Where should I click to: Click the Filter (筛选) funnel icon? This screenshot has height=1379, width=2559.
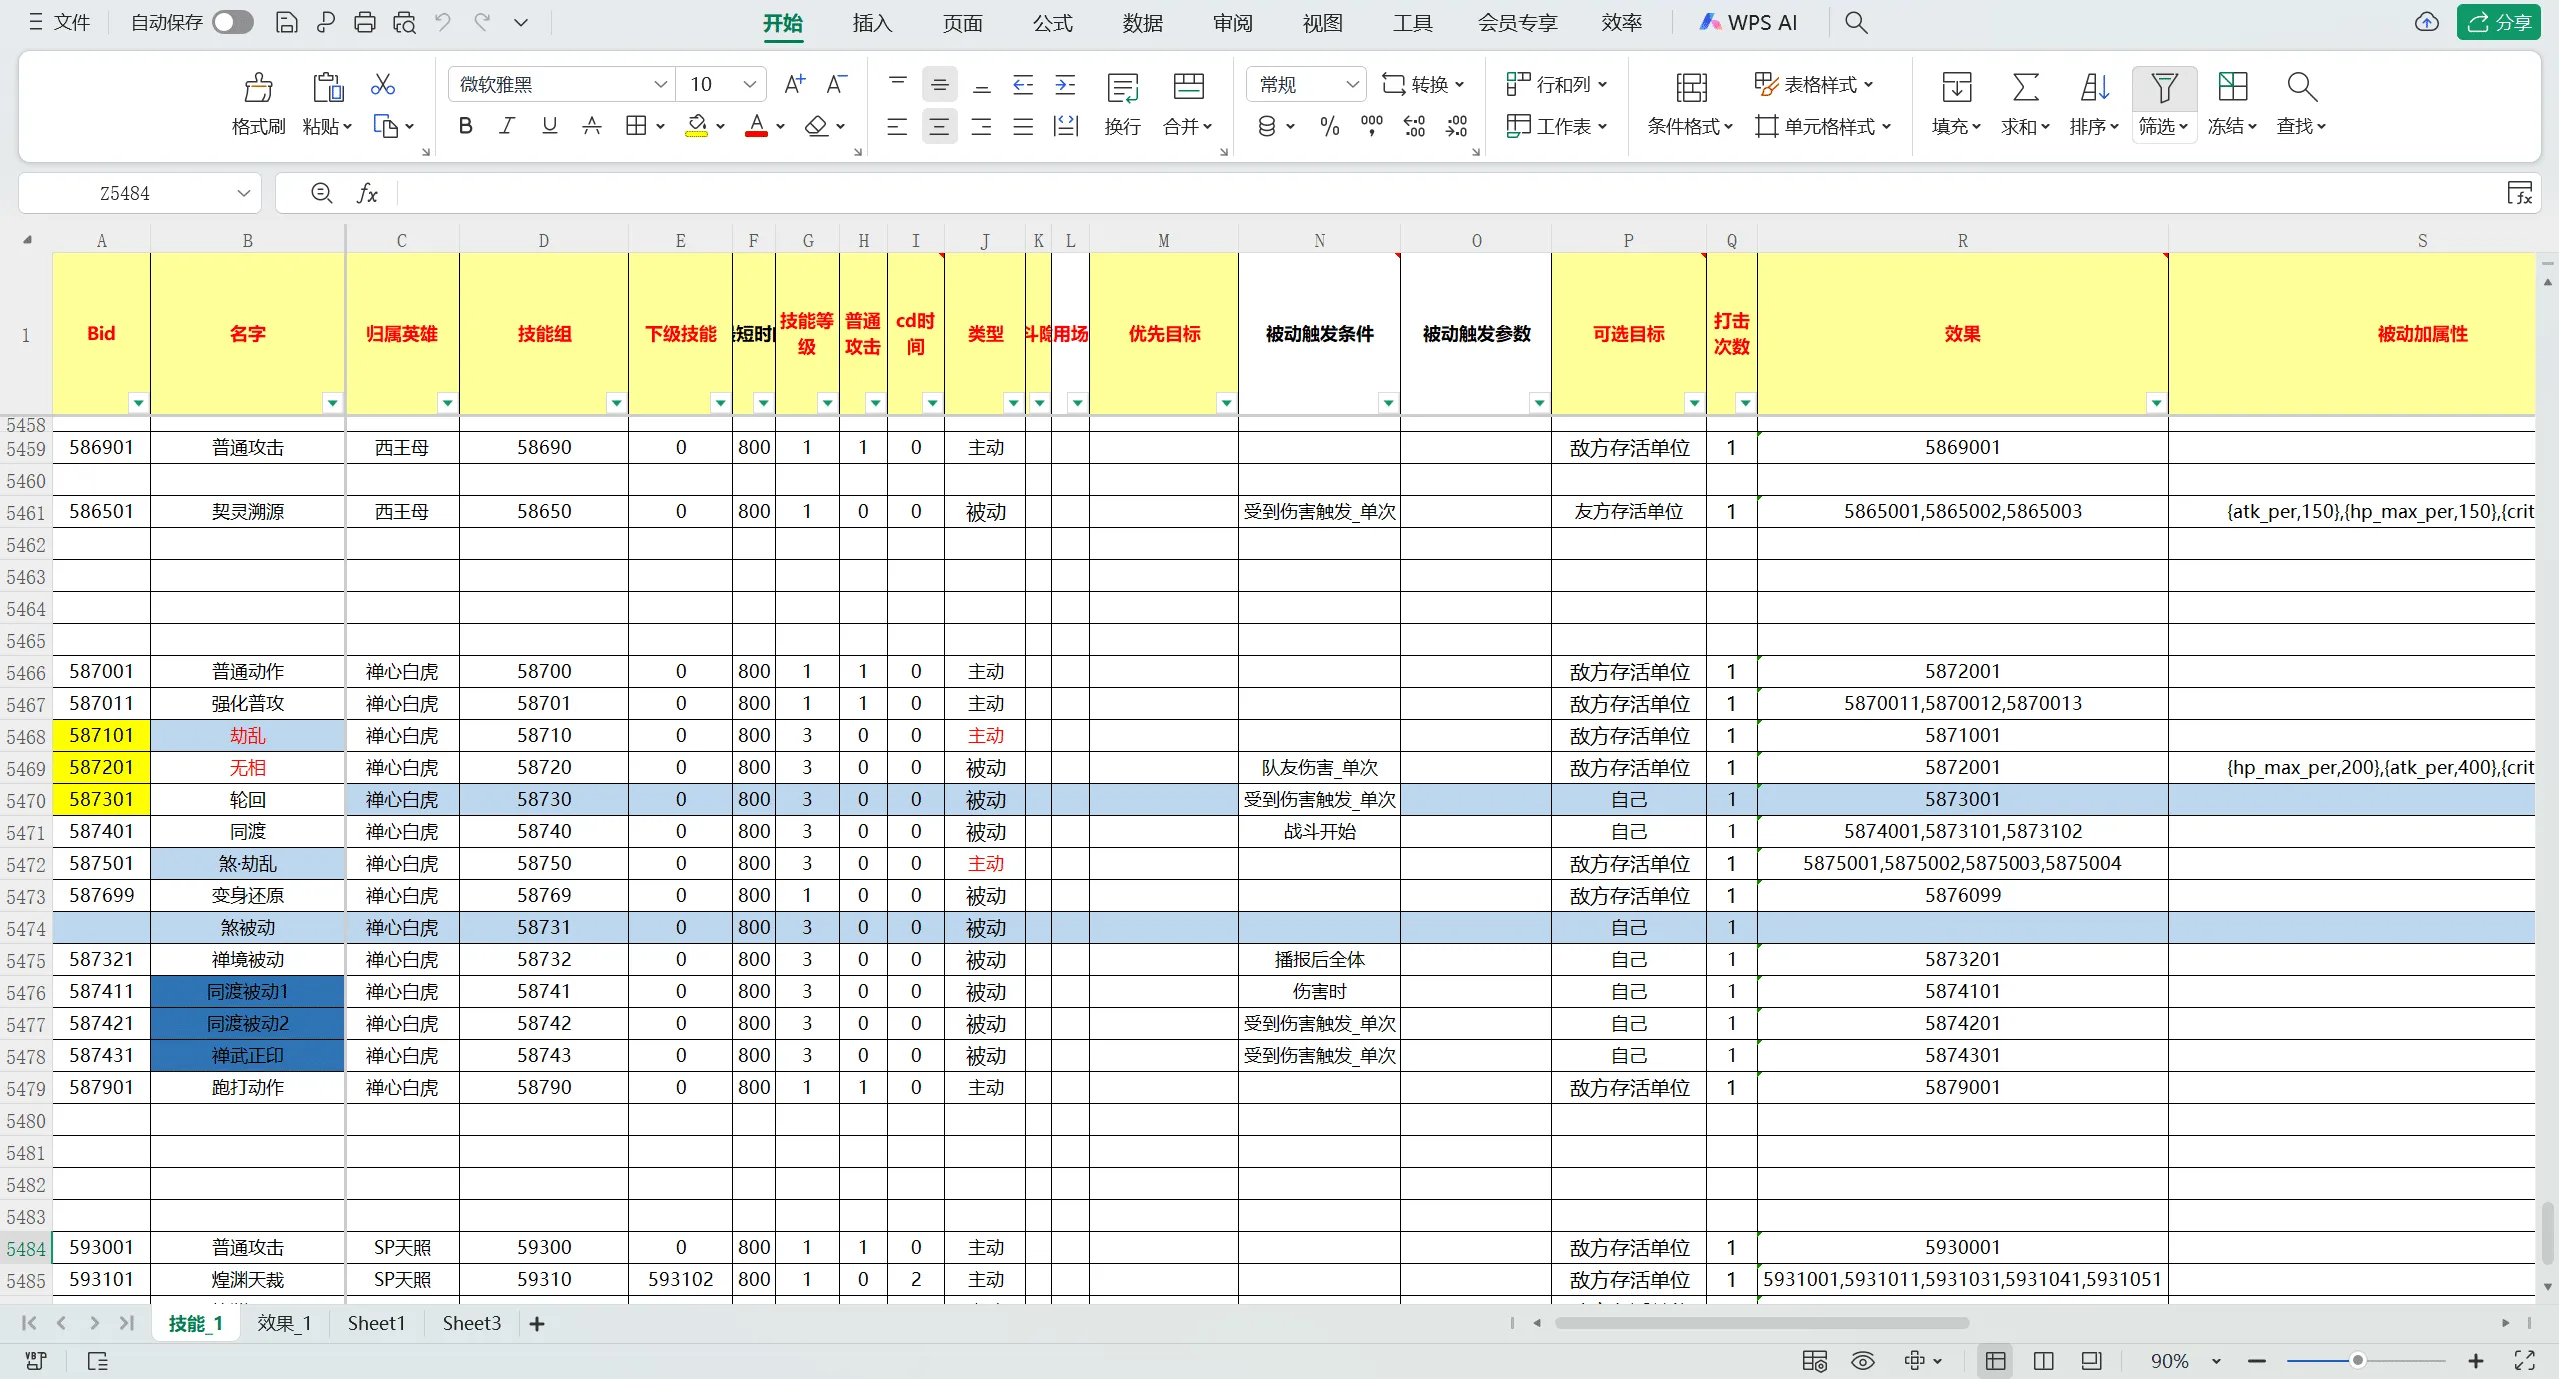pyautogui.click(x=2164, y=87)
